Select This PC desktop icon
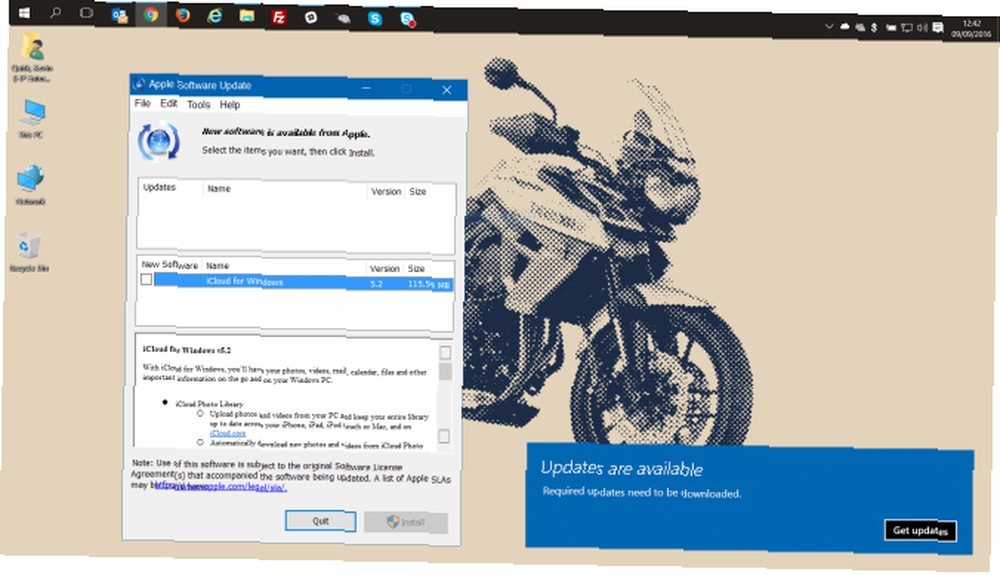The width and height of the screenshot is (1000, 575). pos(31,119)
